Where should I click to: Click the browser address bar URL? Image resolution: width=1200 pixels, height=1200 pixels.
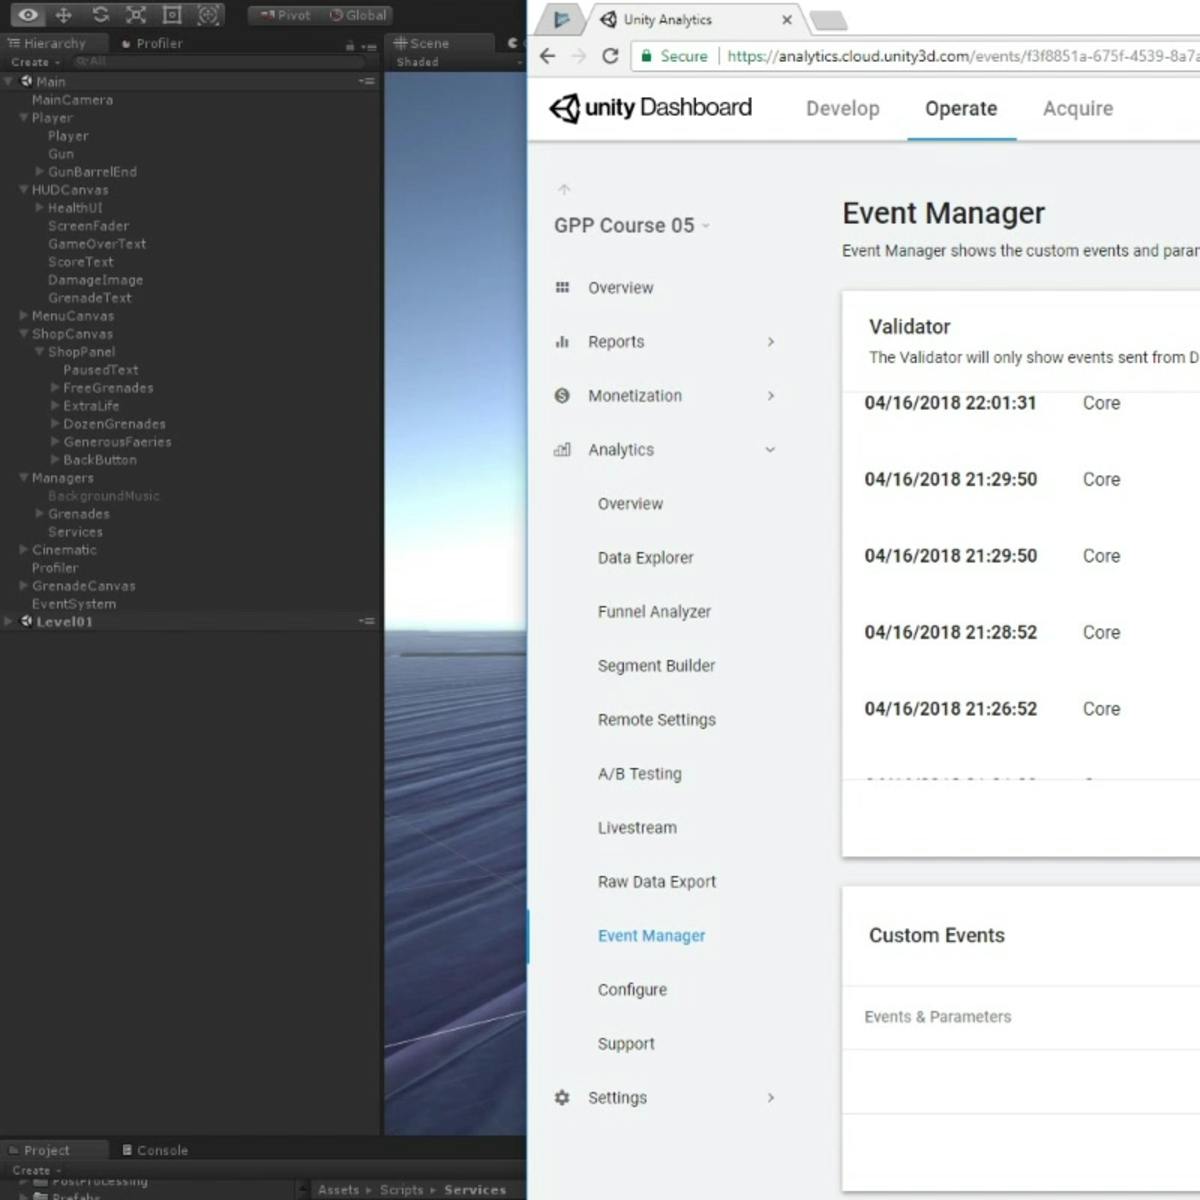[962, 56]
